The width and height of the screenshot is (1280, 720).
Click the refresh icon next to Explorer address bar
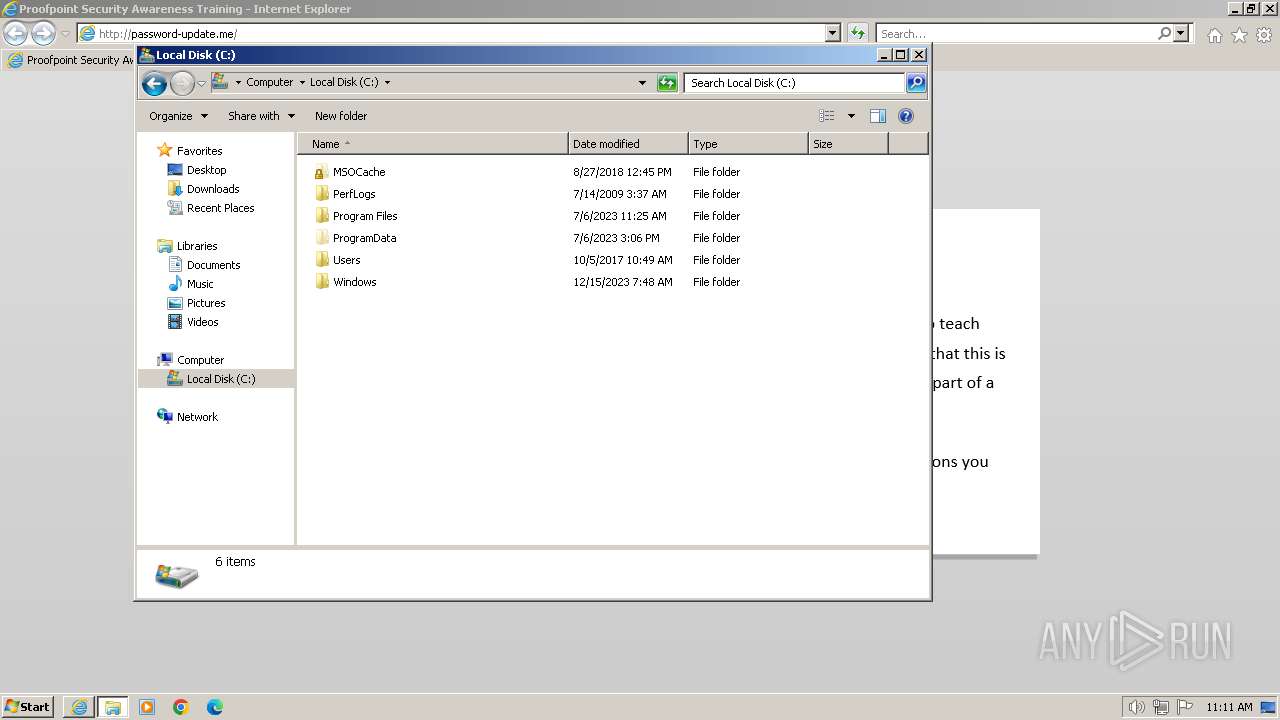tap(667, 83)
